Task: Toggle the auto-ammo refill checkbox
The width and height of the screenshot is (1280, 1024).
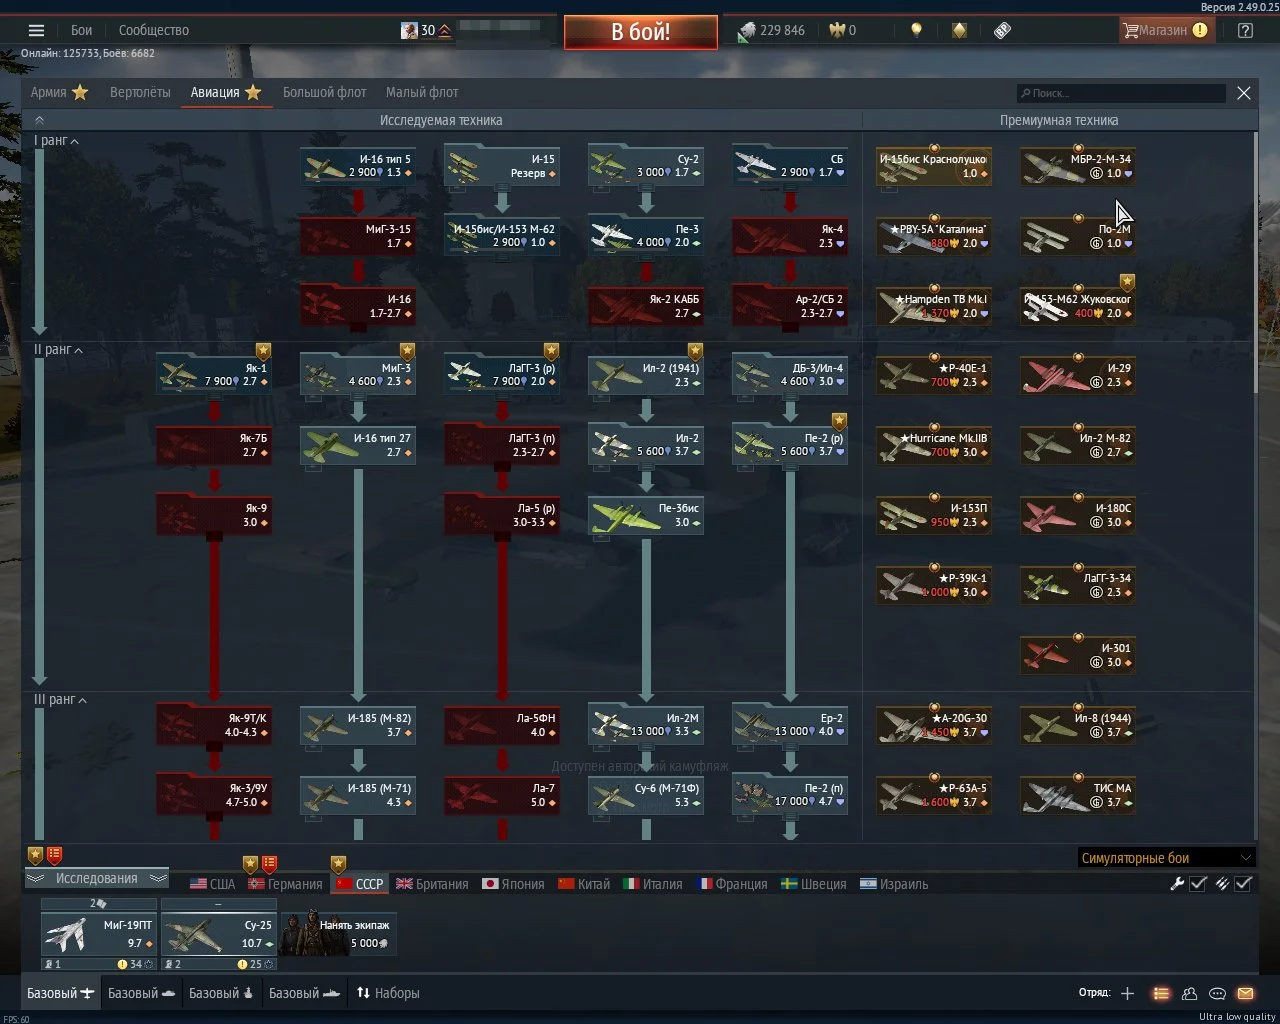Action: [1244, 884]
